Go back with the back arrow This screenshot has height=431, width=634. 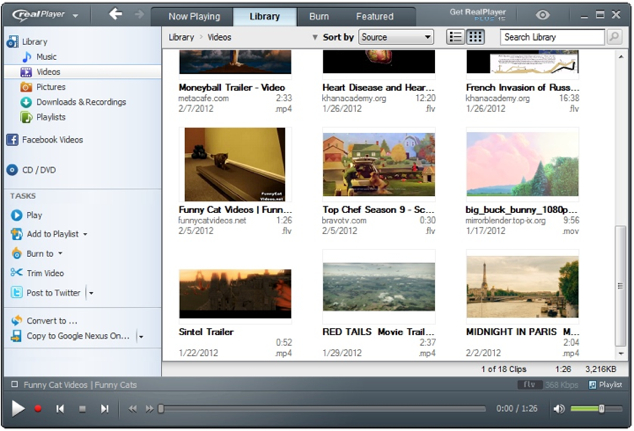click(x=115, y=15)
